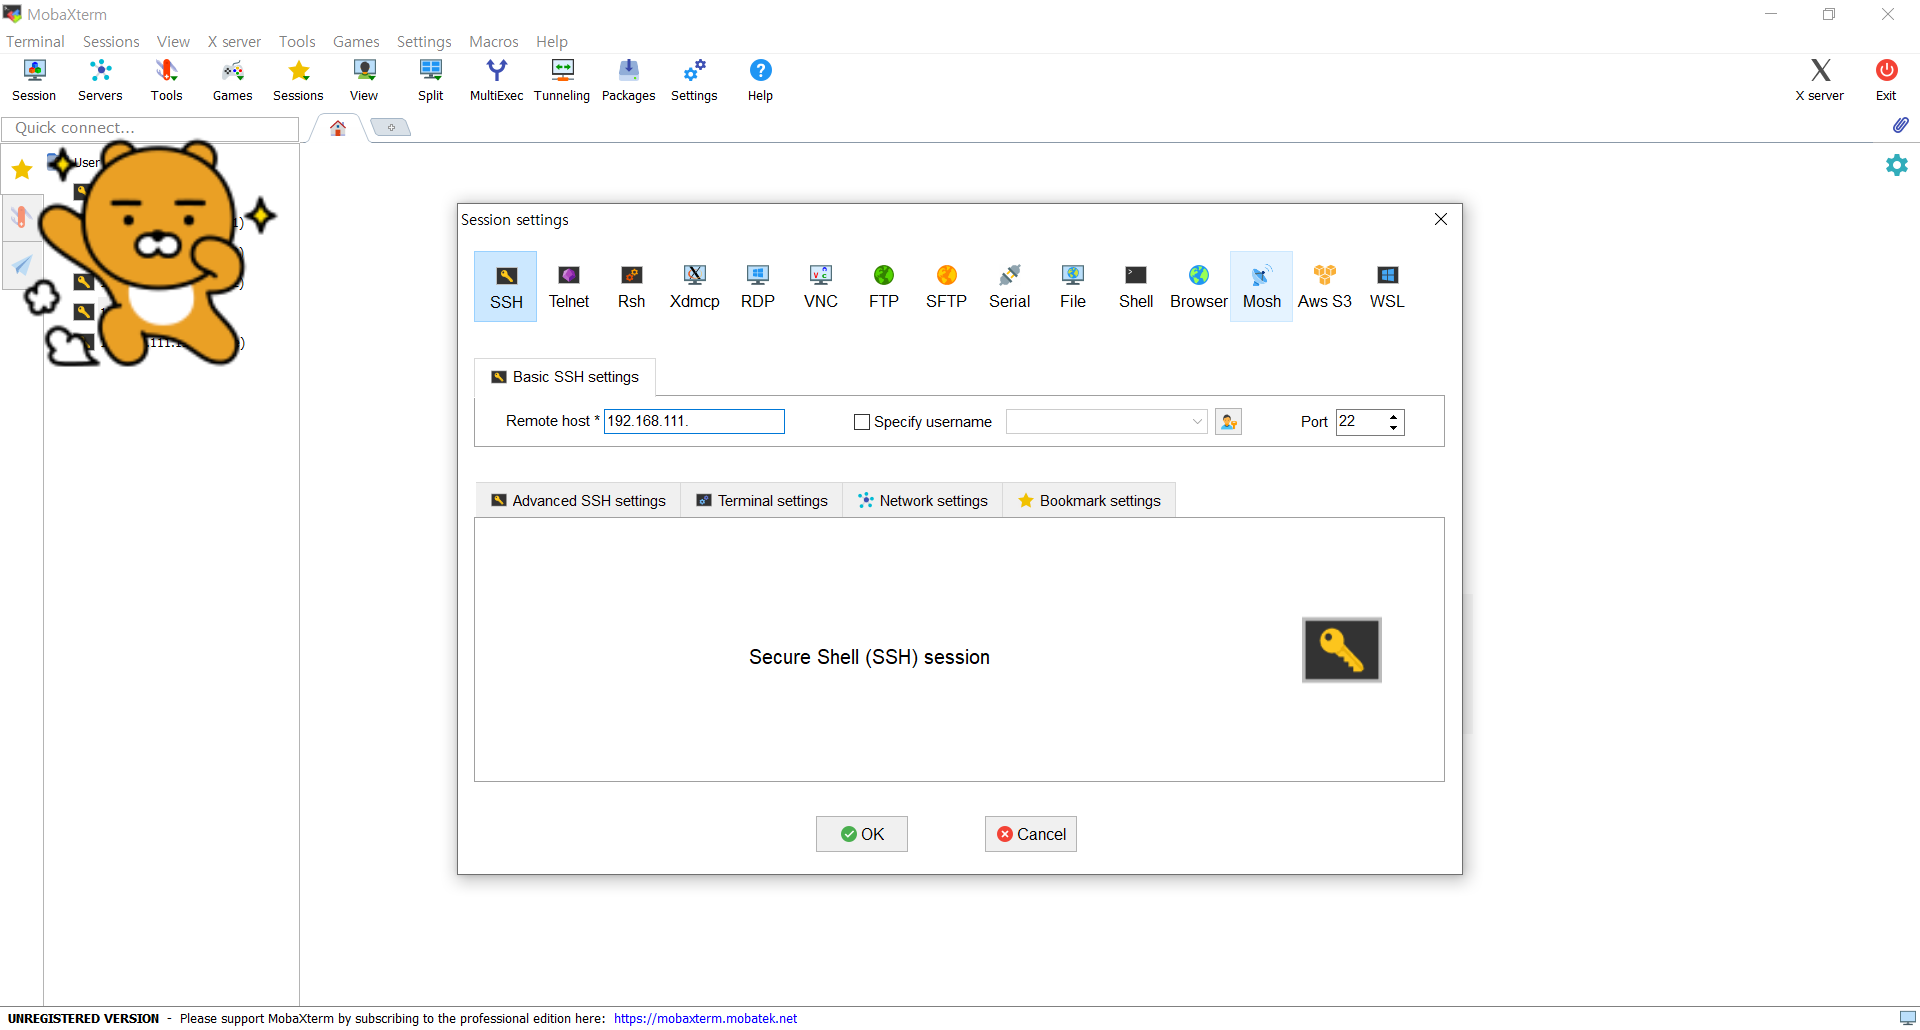Open the Advanced SSH settings tab

pos(578,501)
